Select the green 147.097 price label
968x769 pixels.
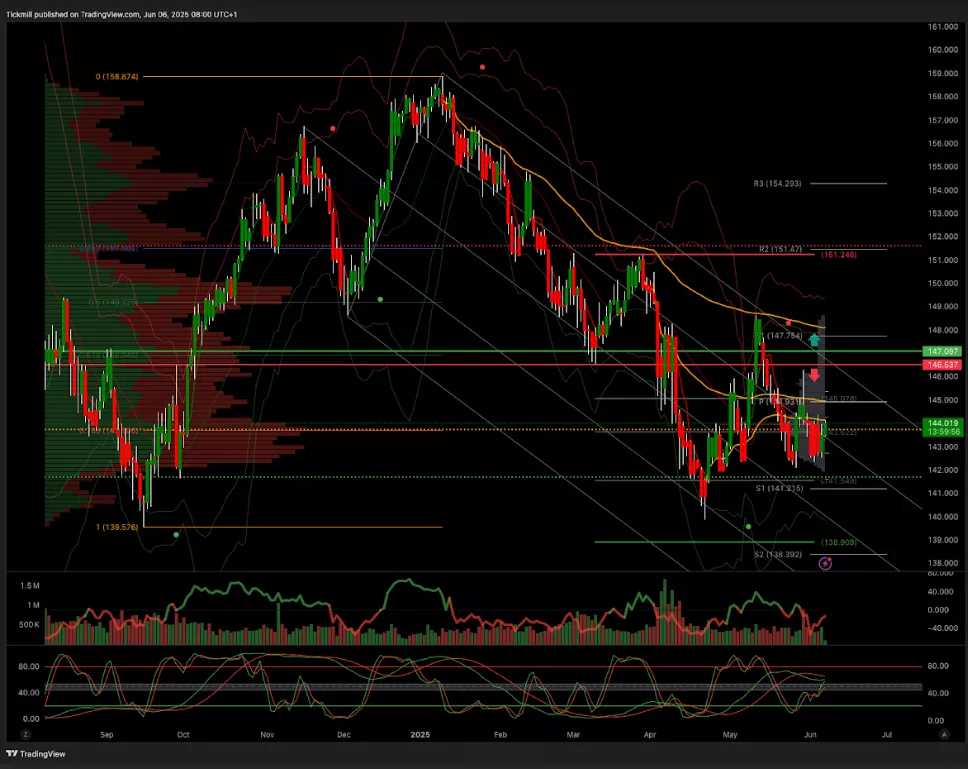(x=944, y=352)
